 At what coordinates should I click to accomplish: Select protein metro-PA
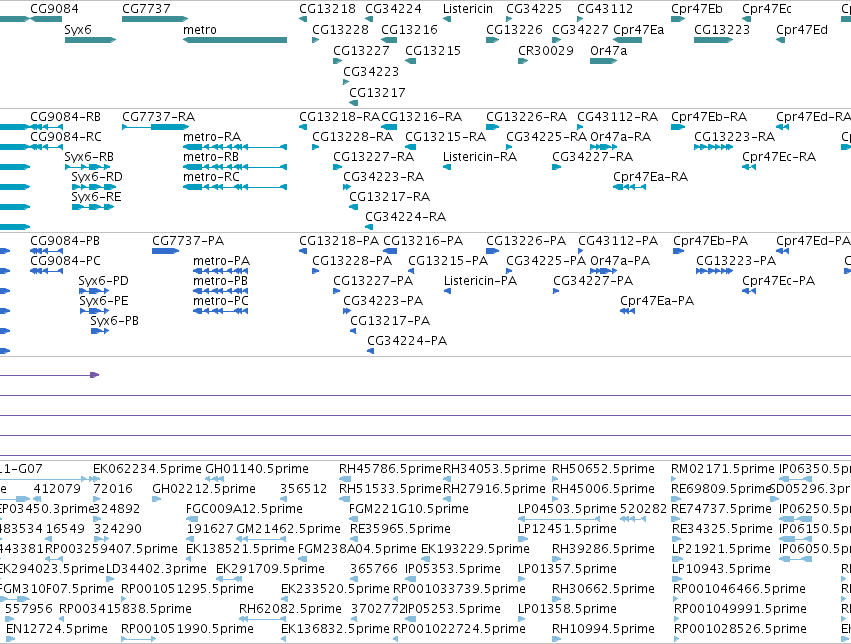(220, 271)
